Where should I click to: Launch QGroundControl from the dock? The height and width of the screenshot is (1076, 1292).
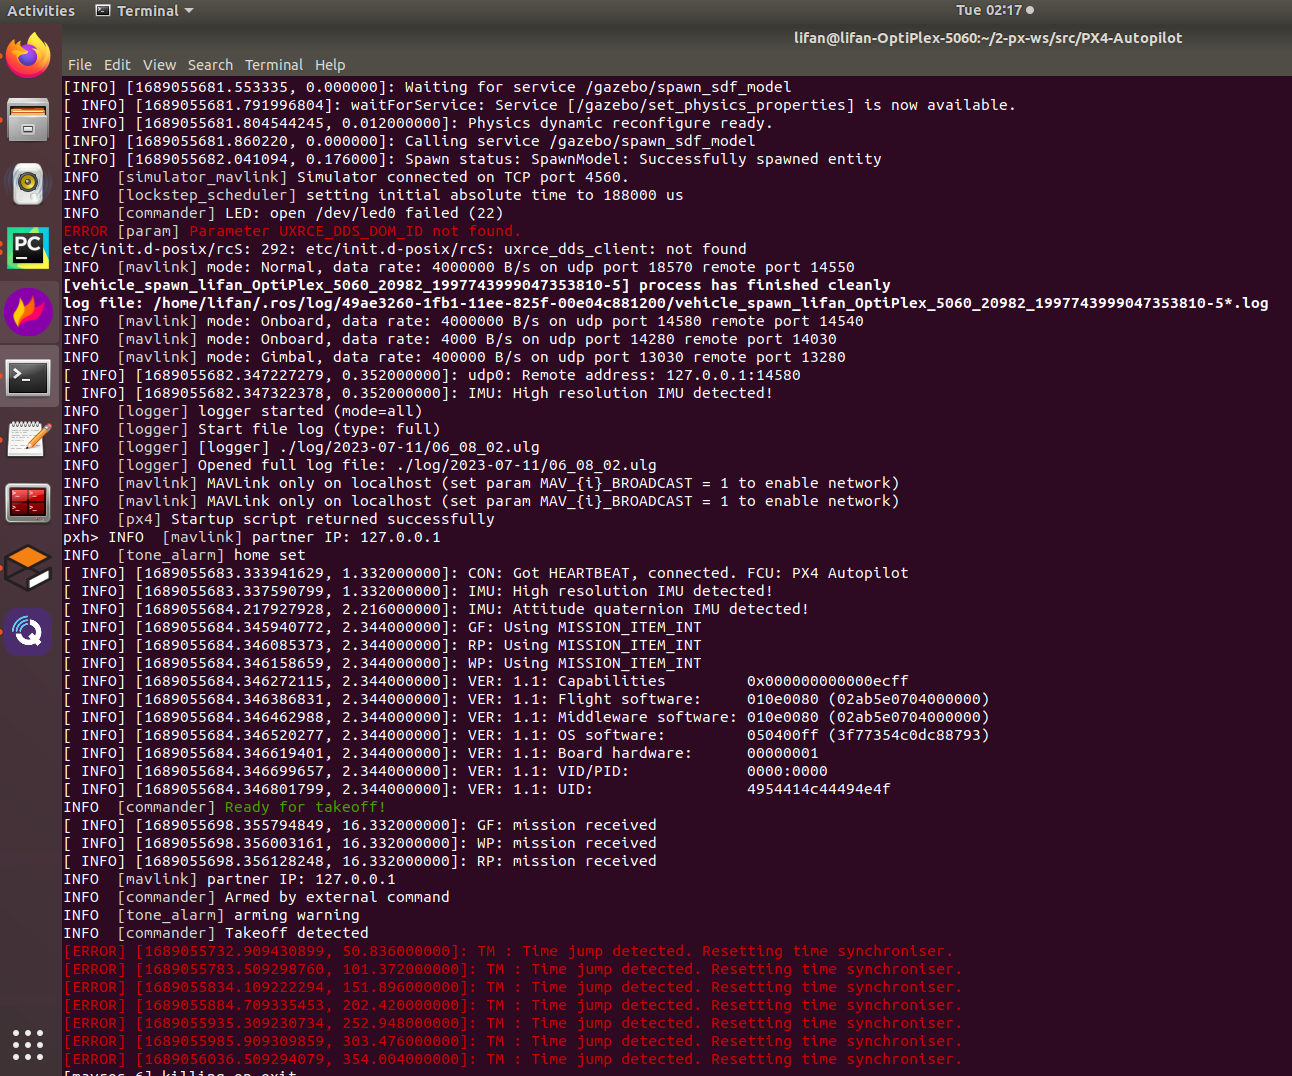click(27, 631)
